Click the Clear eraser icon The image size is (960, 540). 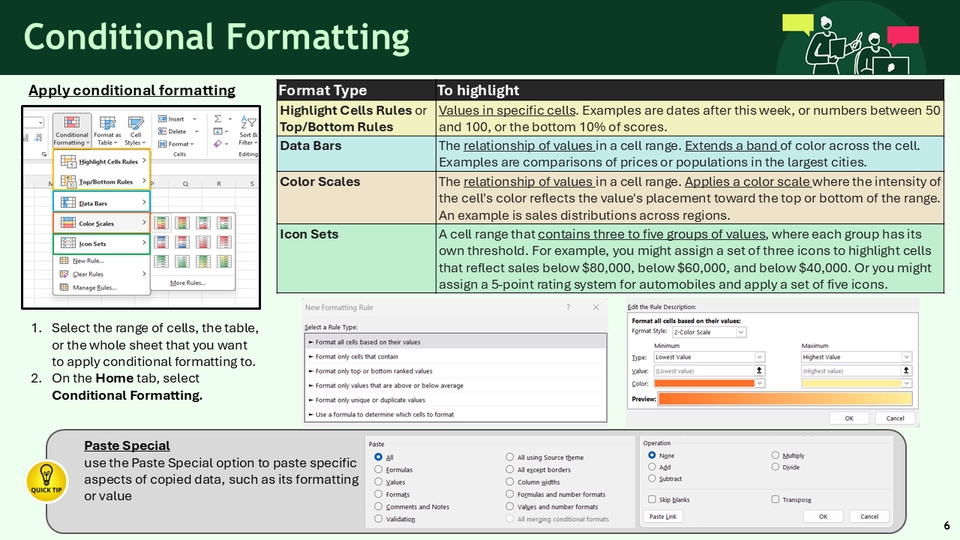tap(218, 144)
